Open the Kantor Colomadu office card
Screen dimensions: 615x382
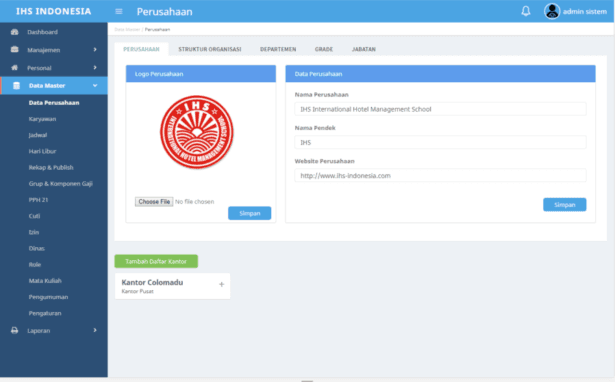[x=172, y=286]
